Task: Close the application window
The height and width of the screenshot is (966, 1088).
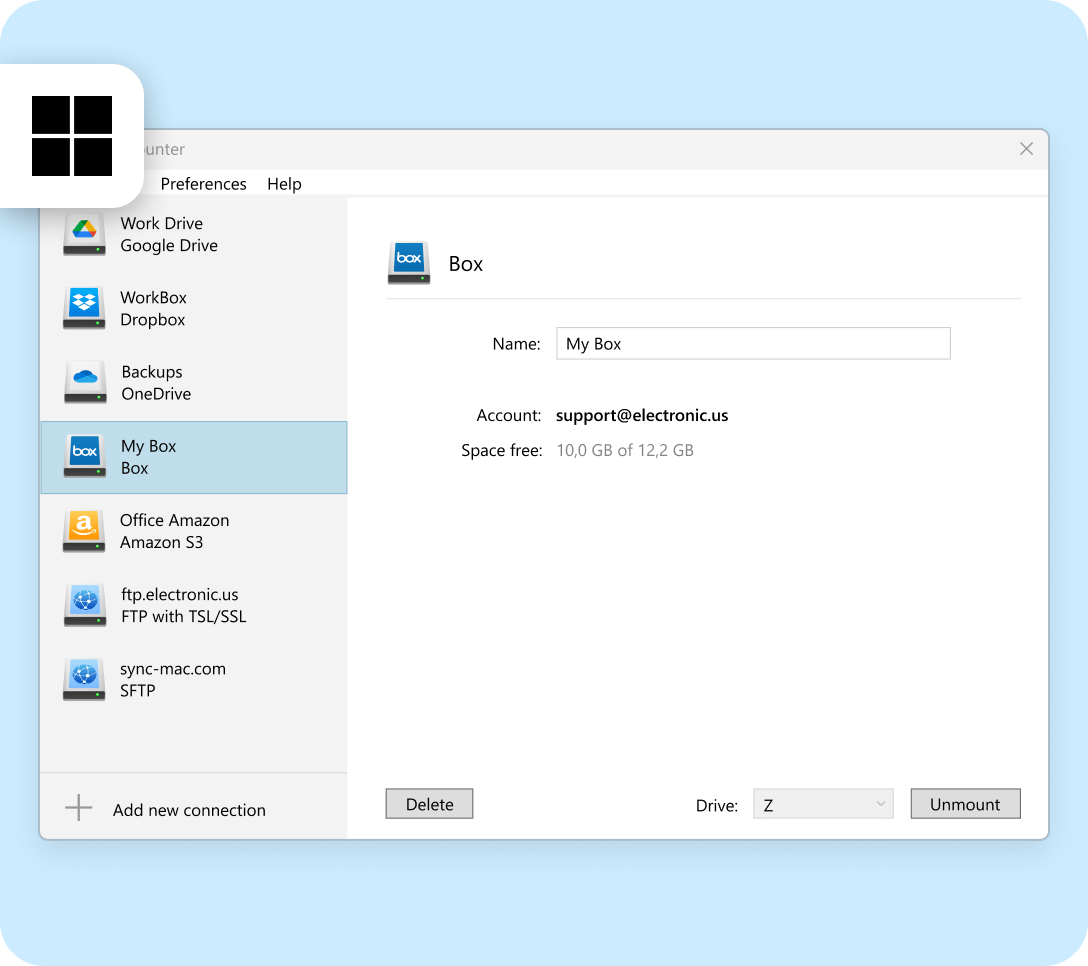Action: (1026, 149)
